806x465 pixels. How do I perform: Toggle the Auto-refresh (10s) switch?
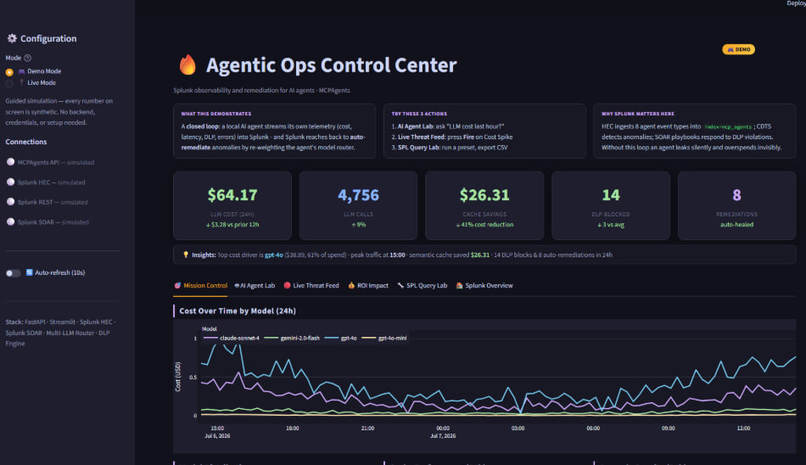click(x=13, y=273)
